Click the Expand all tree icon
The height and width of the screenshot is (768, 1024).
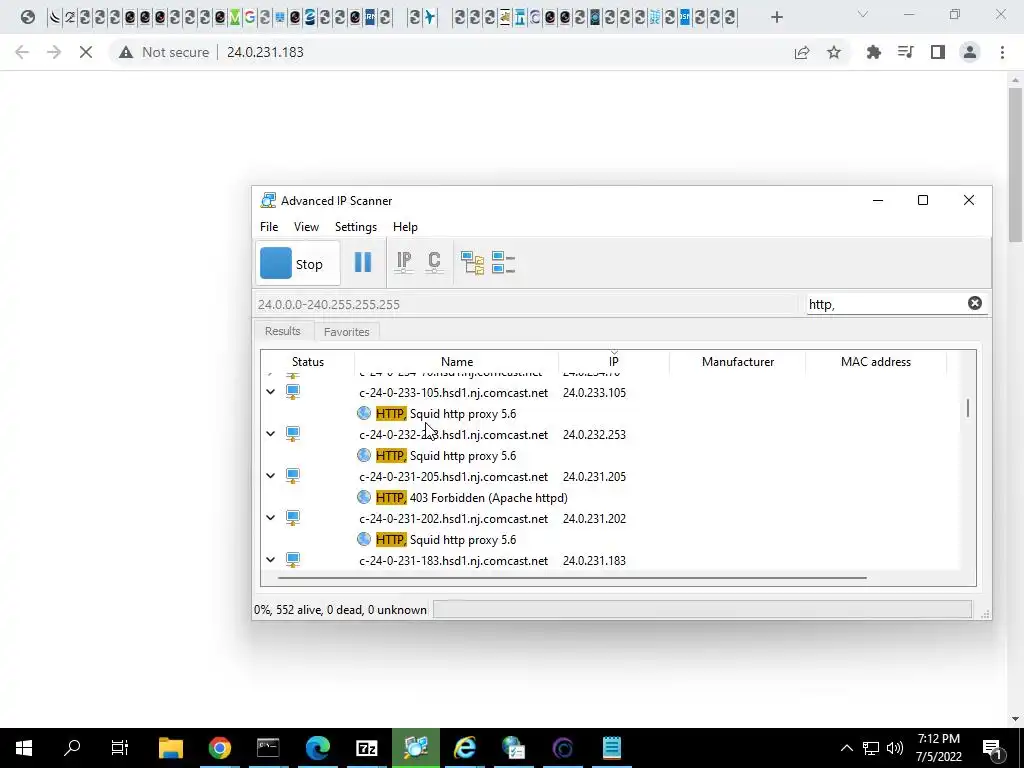tap(472, 263)
